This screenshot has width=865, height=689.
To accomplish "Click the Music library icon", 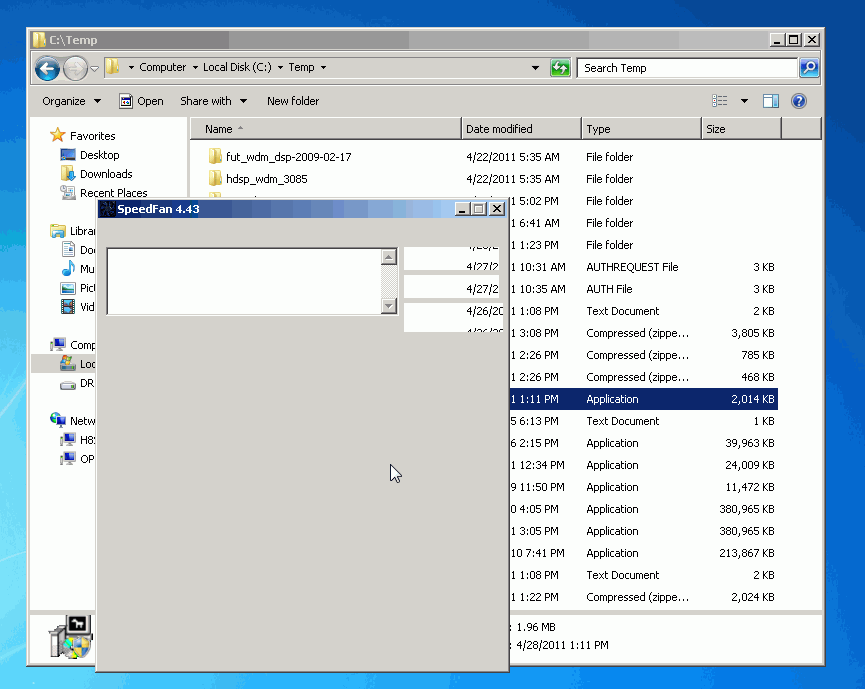I will click(68, 269).
